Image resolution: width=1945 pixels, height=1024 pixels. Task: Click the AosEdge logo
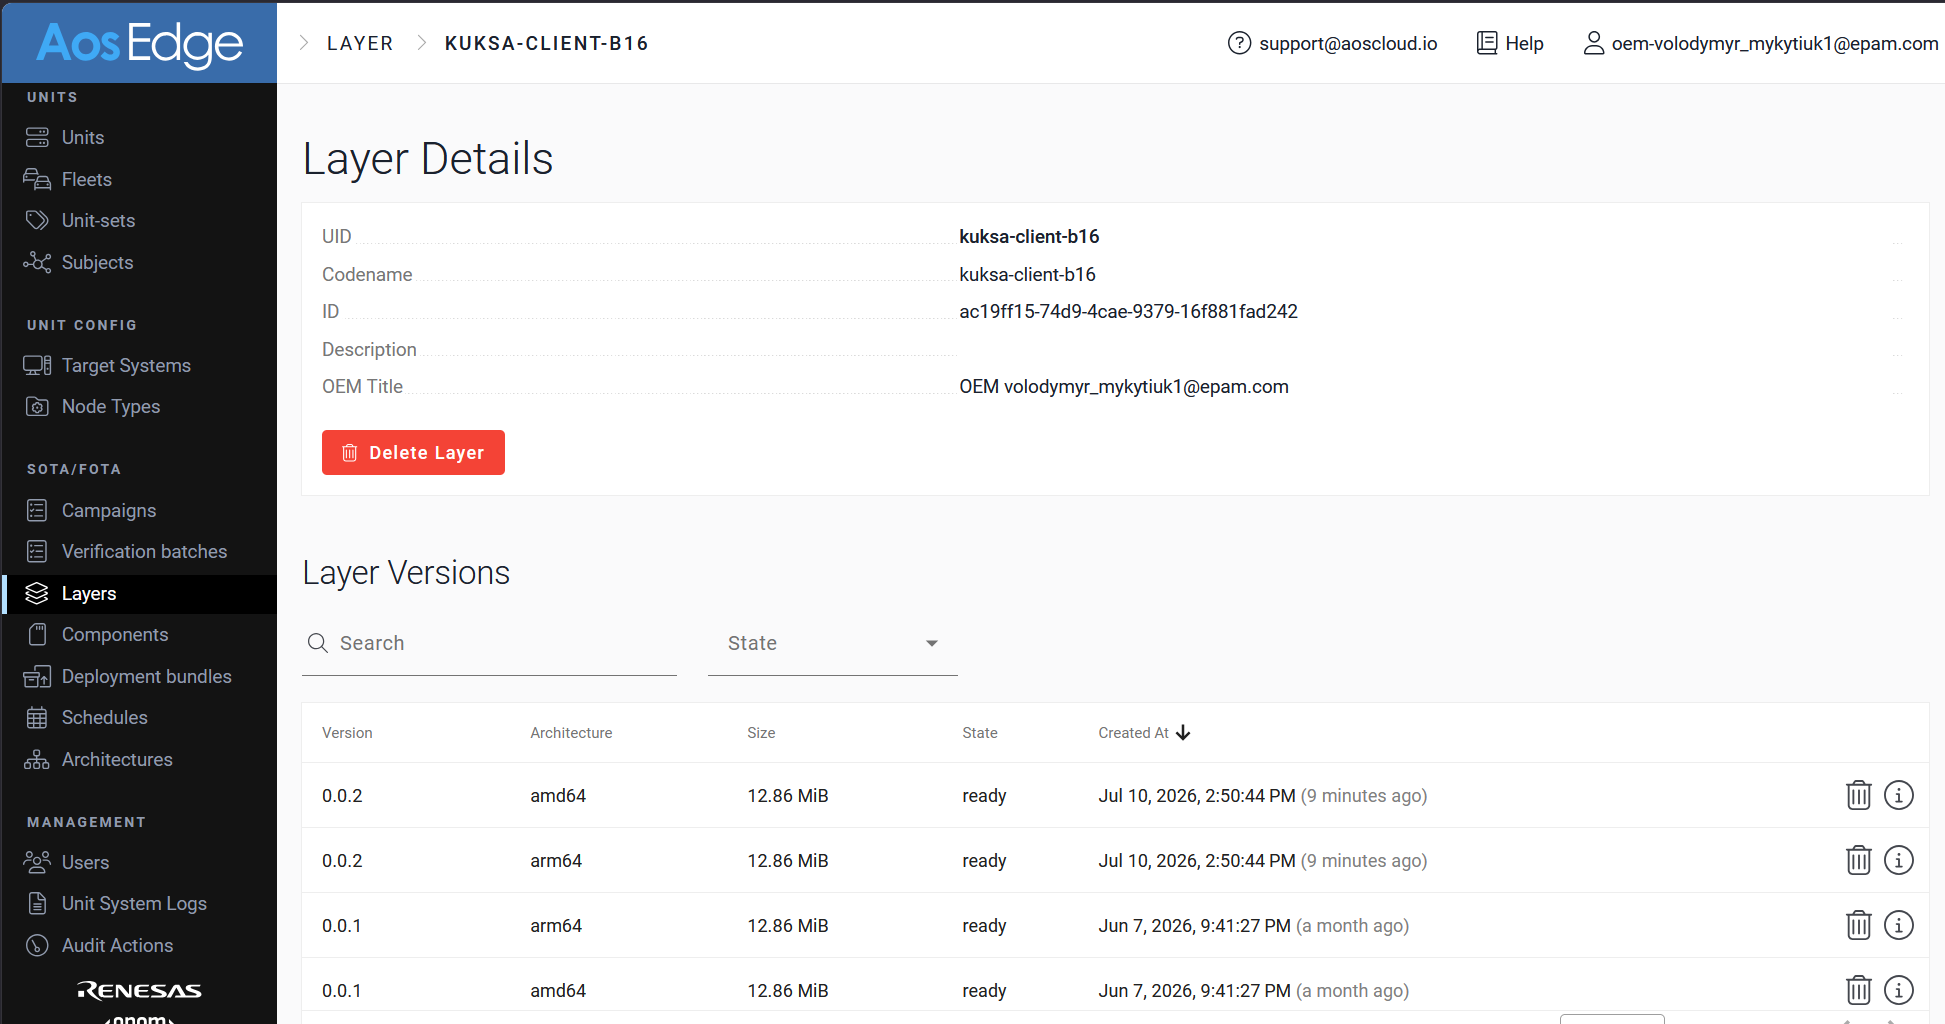tap(140, 43)
